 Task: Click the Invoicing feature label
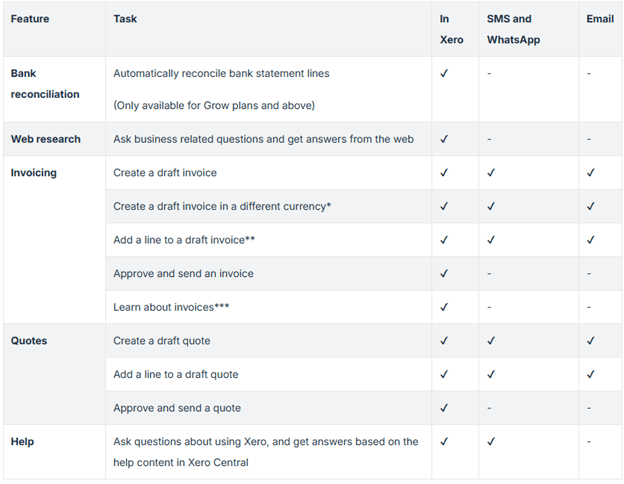34,173
